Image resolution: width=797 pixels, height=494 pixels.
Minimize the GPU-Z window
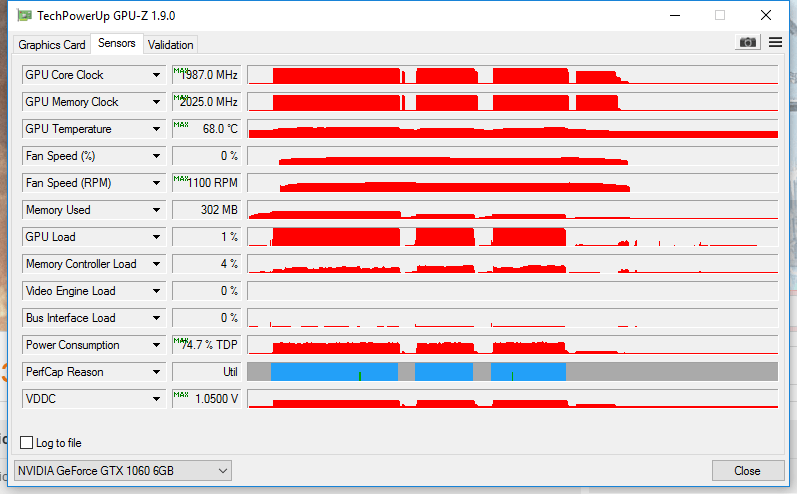tap(675, 15)
